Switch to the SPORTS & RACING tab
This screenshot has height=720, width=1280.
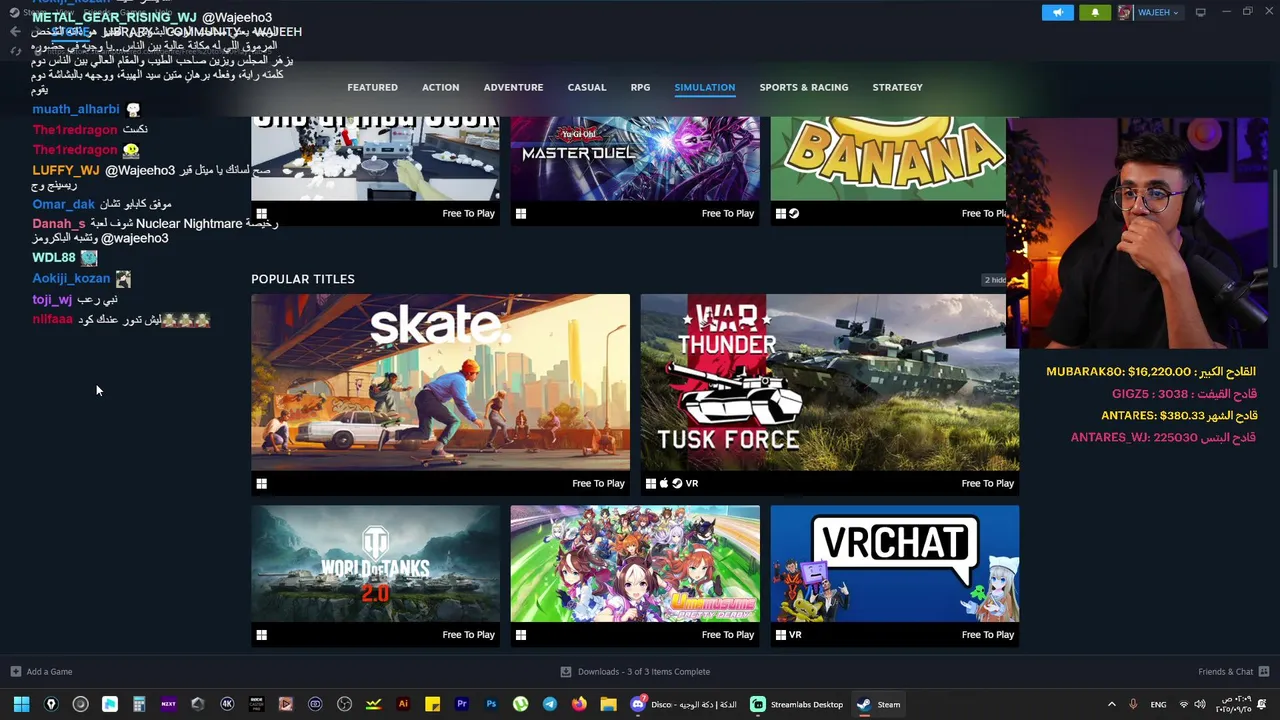coord(803,87)
